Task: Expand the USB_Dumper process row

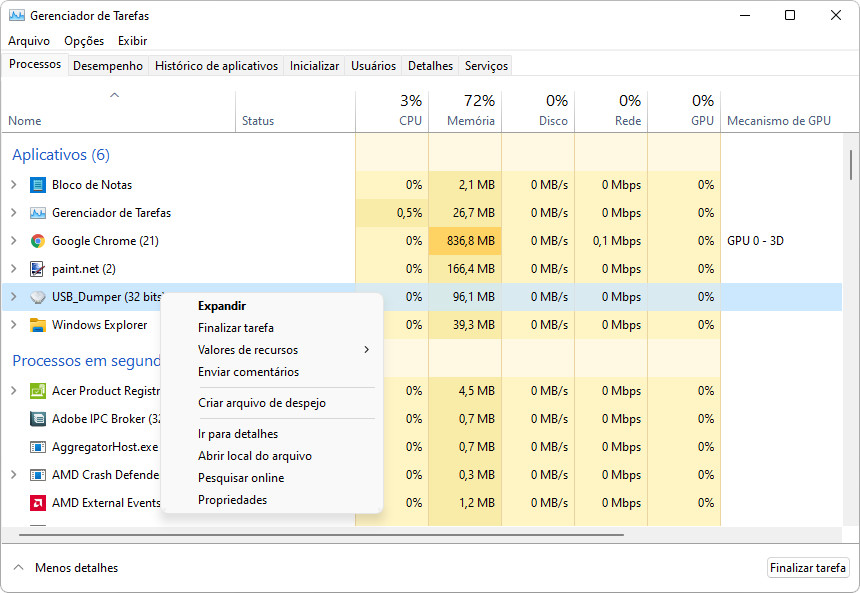Action: (14, 297)
